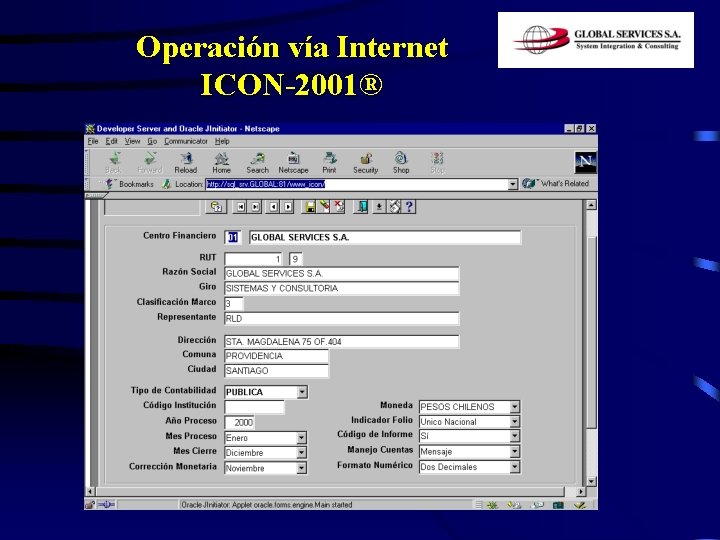Open Corrección Monetaria Noviembre dropdown
The height and width of the screenshot is (540, 720).
[x=301, y=468]
